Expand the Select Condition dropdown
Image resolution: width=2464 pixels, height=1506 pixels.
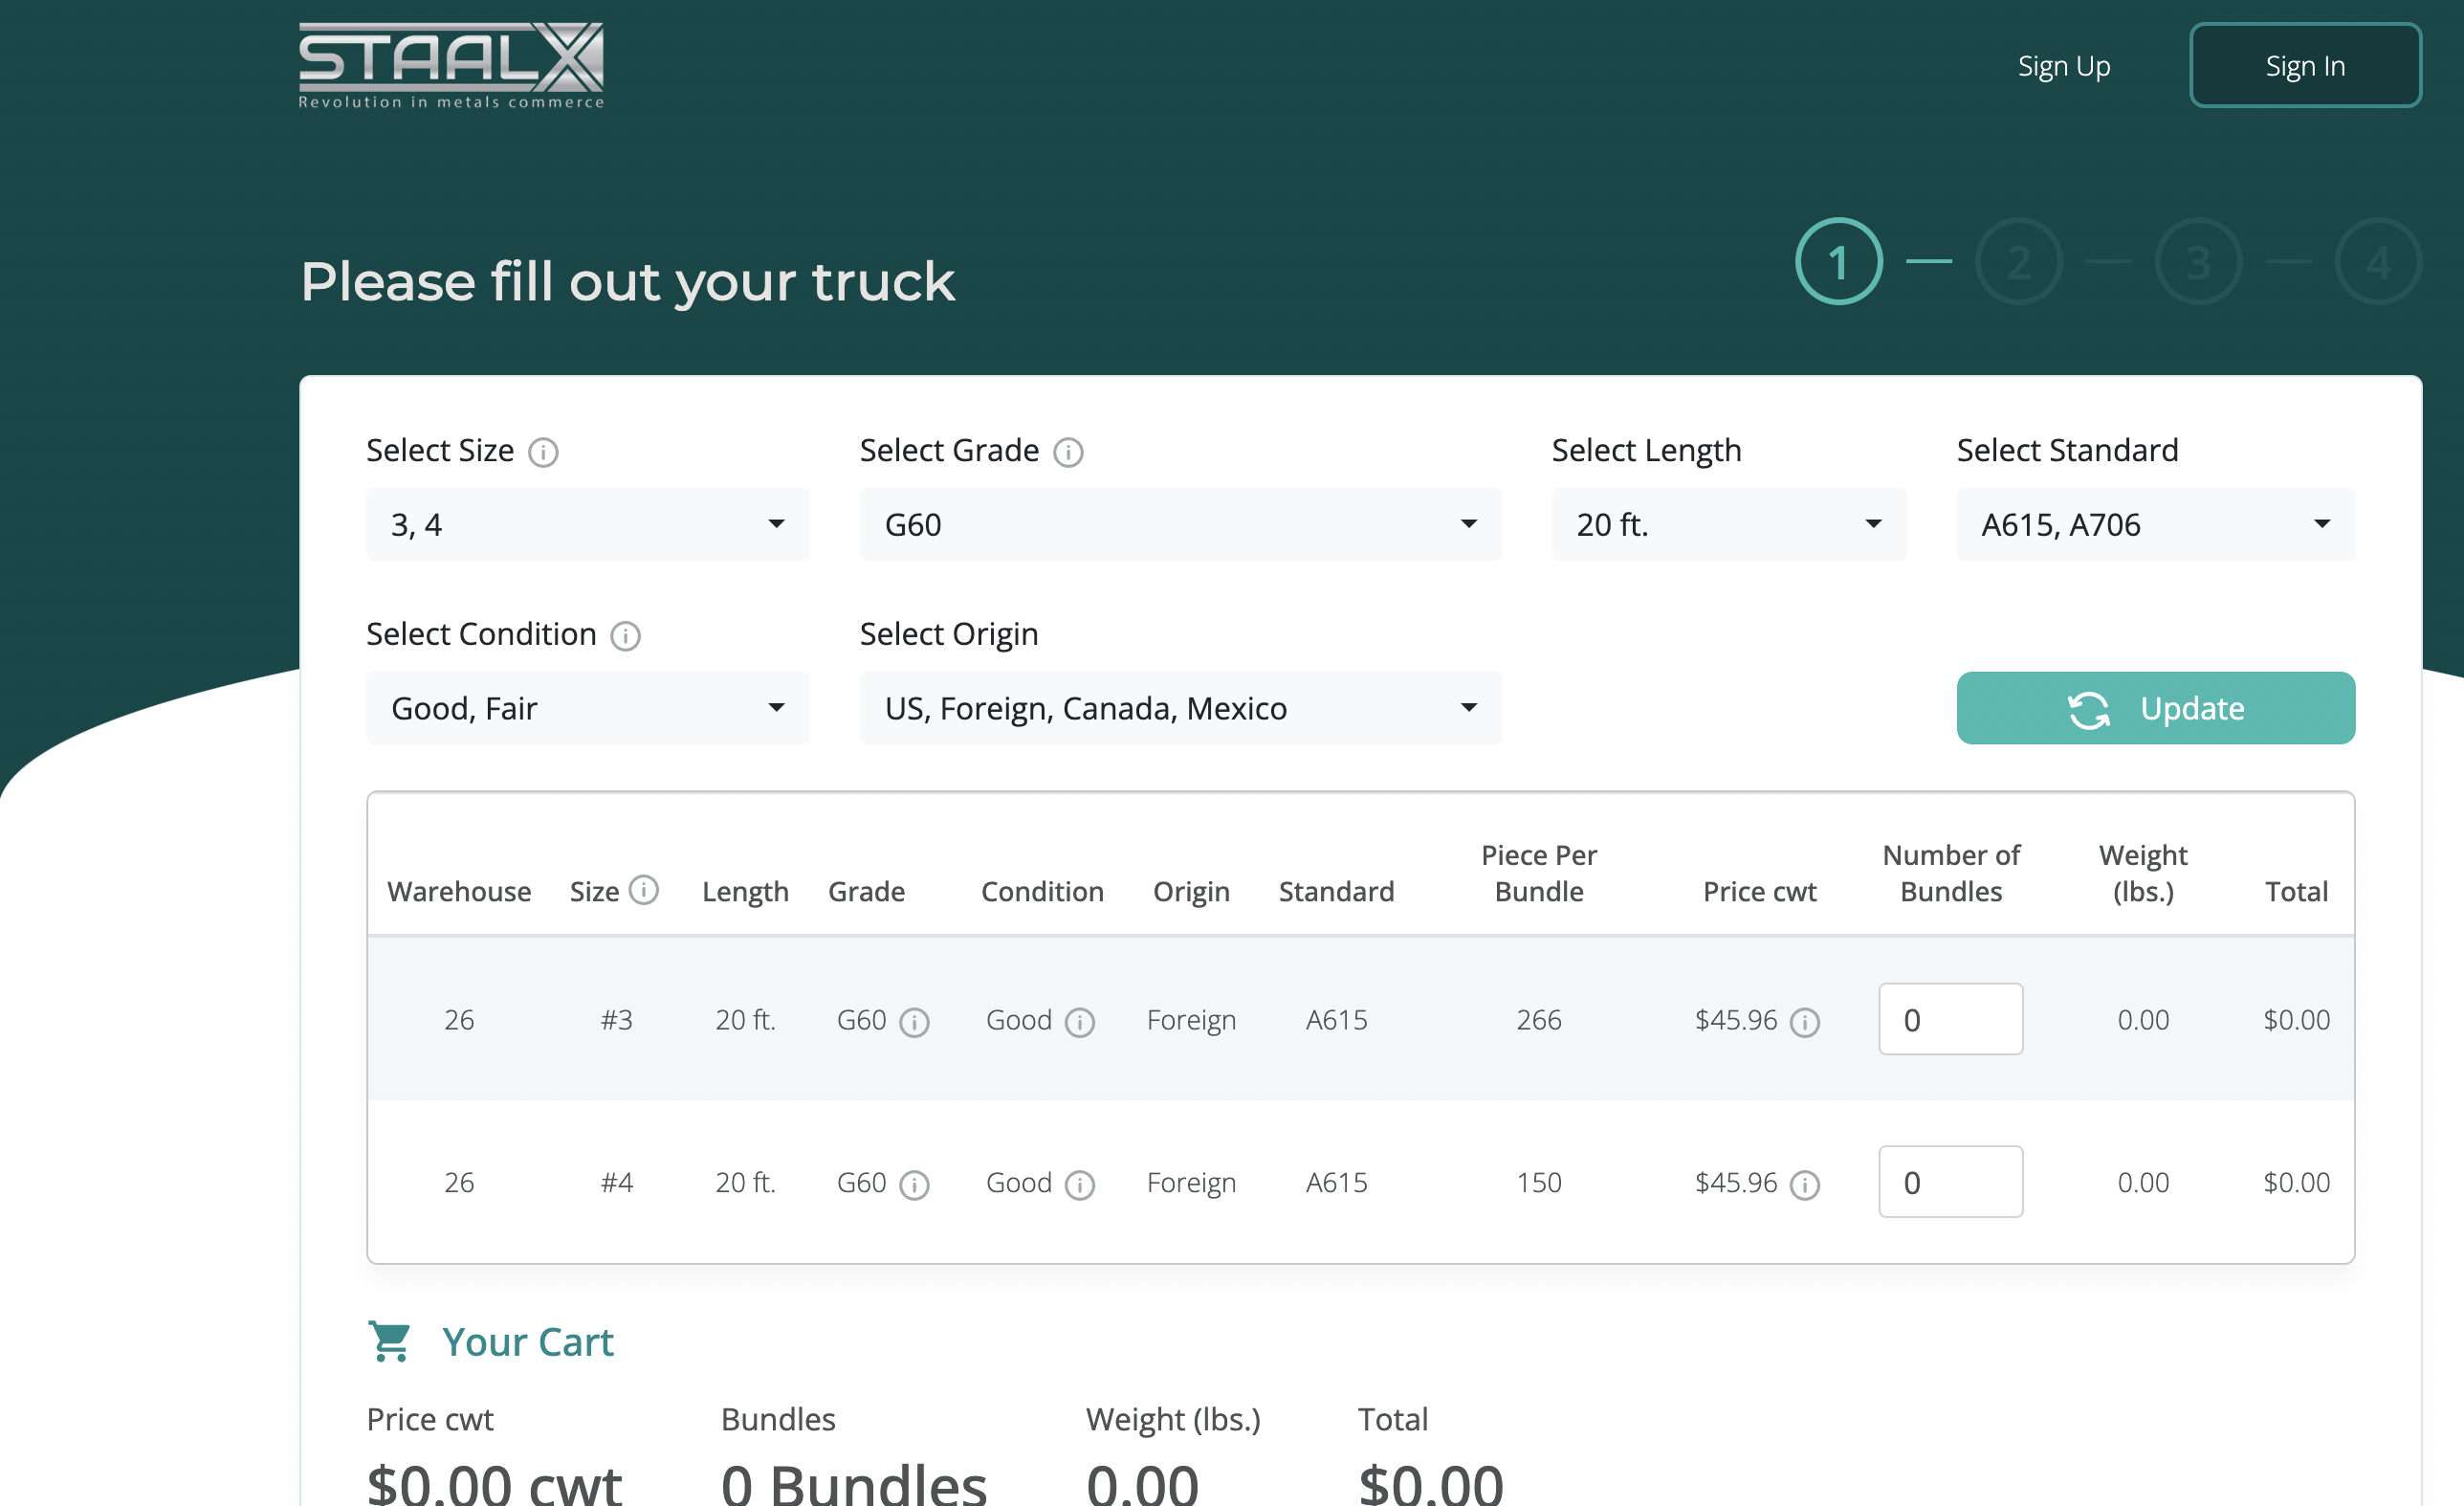(587, 709)
